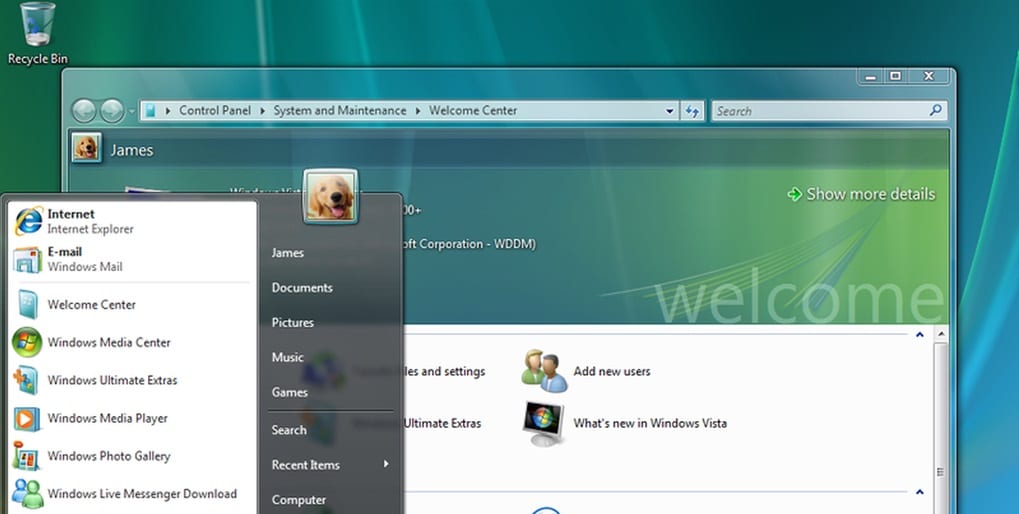
Task: Open Computer from the Start menu right pane
Action: tap(298, 500)
